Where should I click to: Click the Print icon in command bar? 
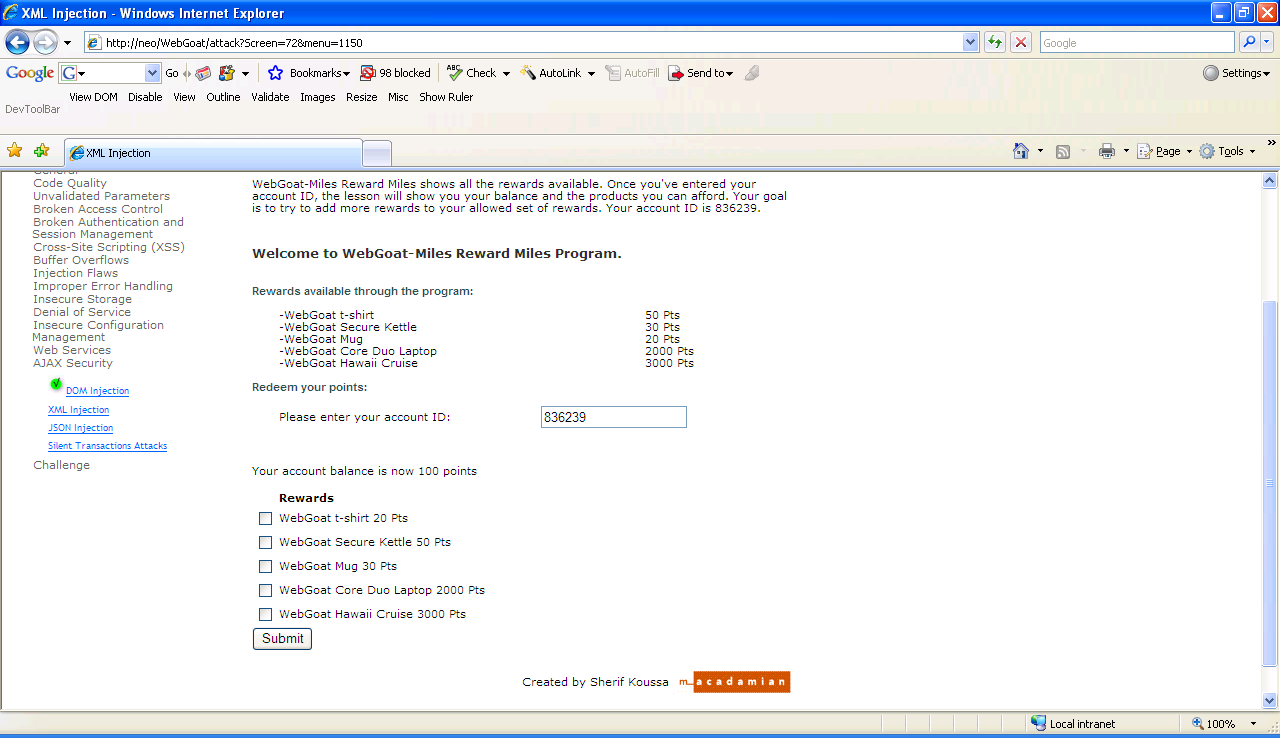click(1107, 151)
